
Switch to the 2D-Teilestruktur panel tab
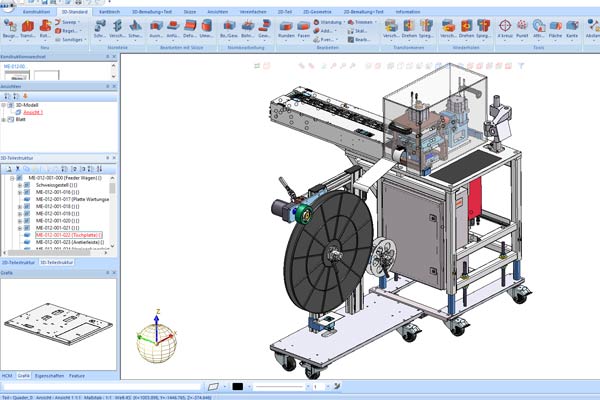(18, 263)
